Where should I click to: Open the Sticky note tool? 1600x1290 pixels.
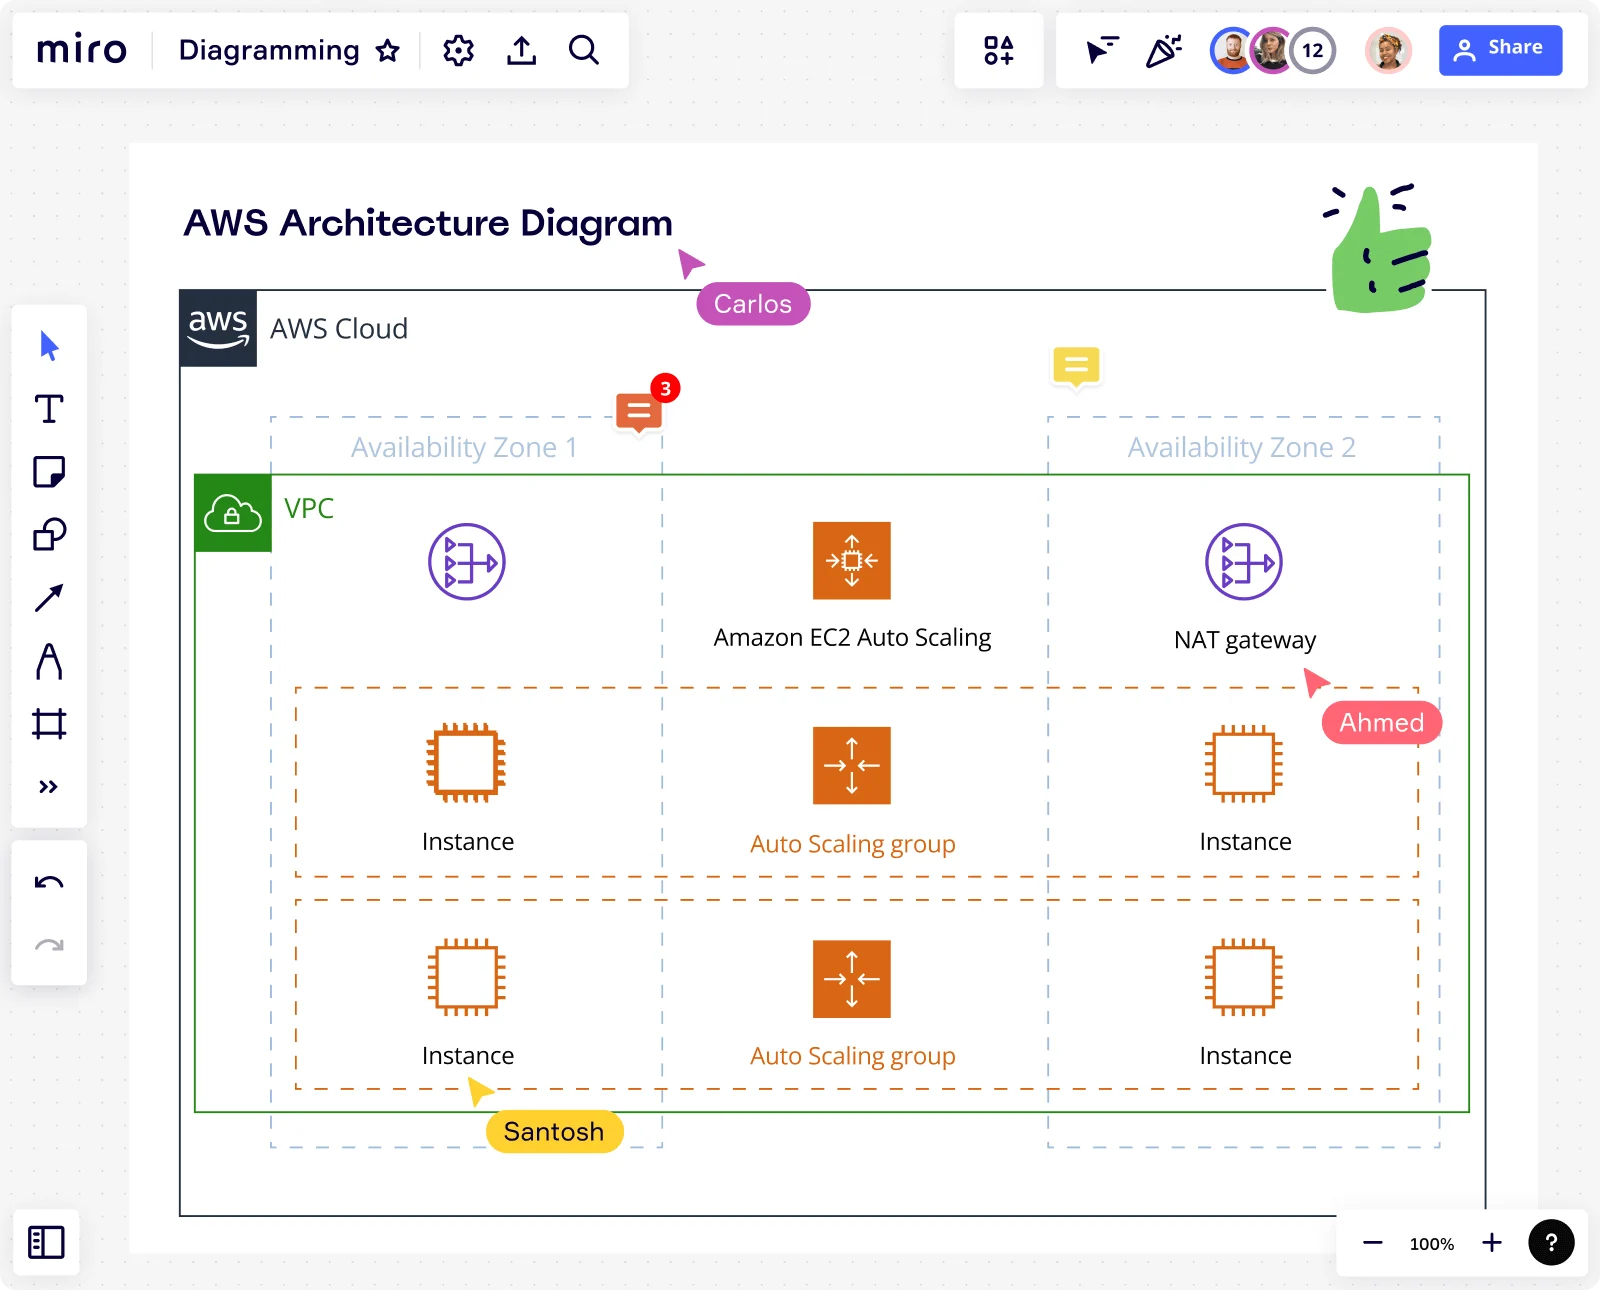point(48,470)
